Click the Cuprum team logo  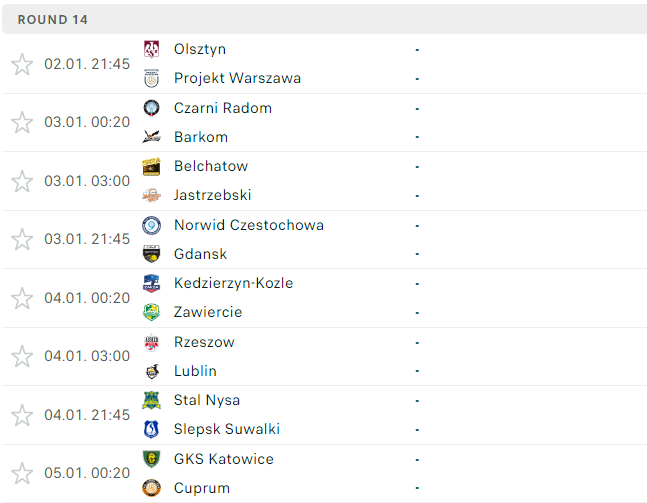151,488
